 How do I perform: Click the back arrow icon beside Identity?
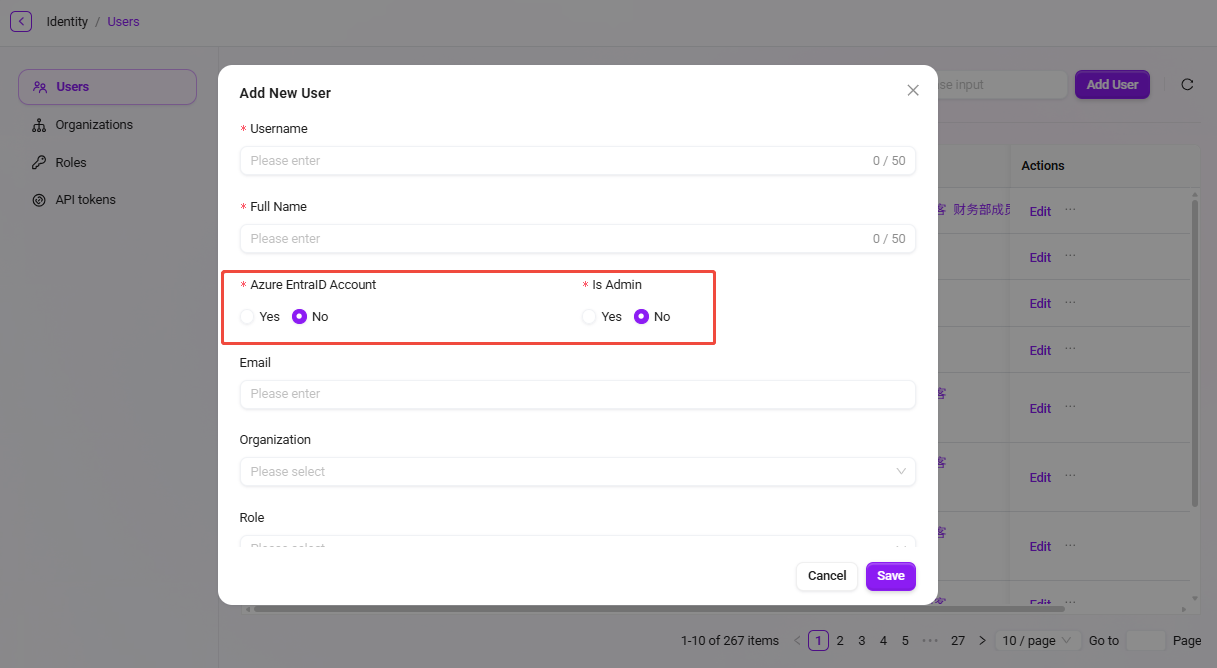tap(21, 21)
